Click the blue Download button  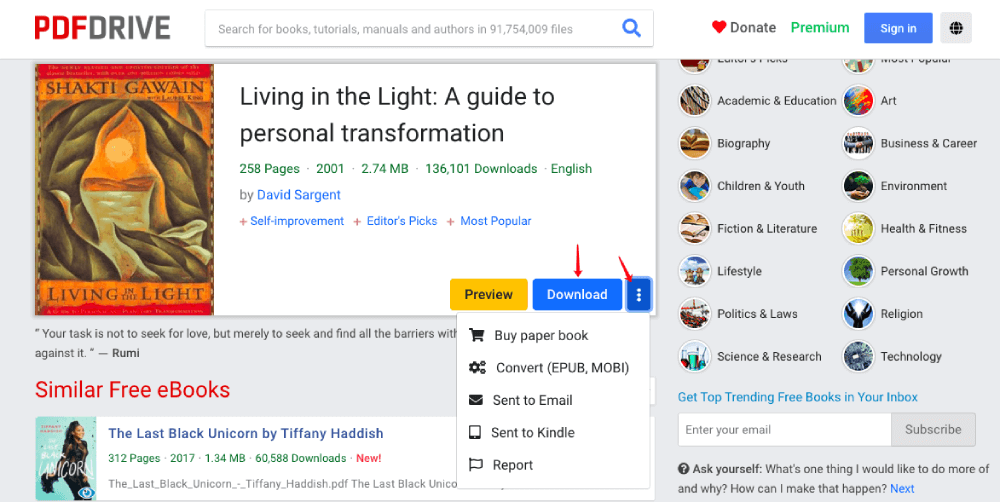[577, 294]
